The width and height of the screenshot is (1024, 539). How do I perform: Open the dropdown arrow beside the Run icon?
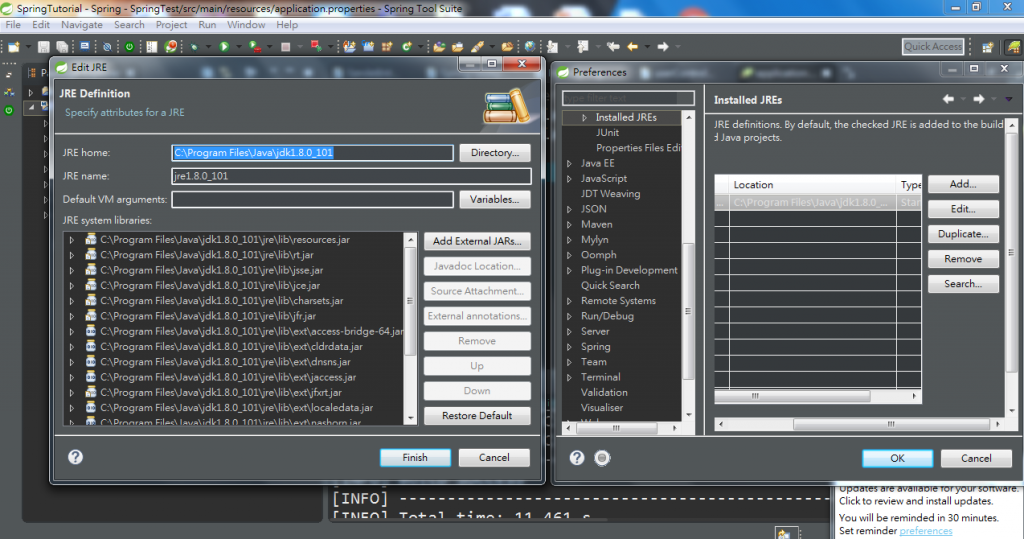(x=238, y=47)
